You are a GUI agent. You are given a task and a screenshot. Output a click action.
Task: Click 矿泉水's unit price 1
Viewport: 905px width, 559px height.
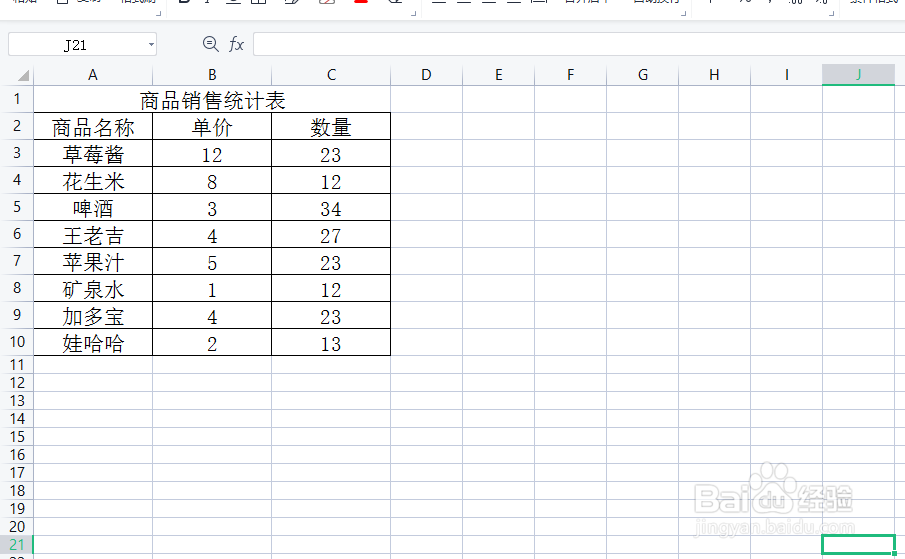tap(212, 288)
